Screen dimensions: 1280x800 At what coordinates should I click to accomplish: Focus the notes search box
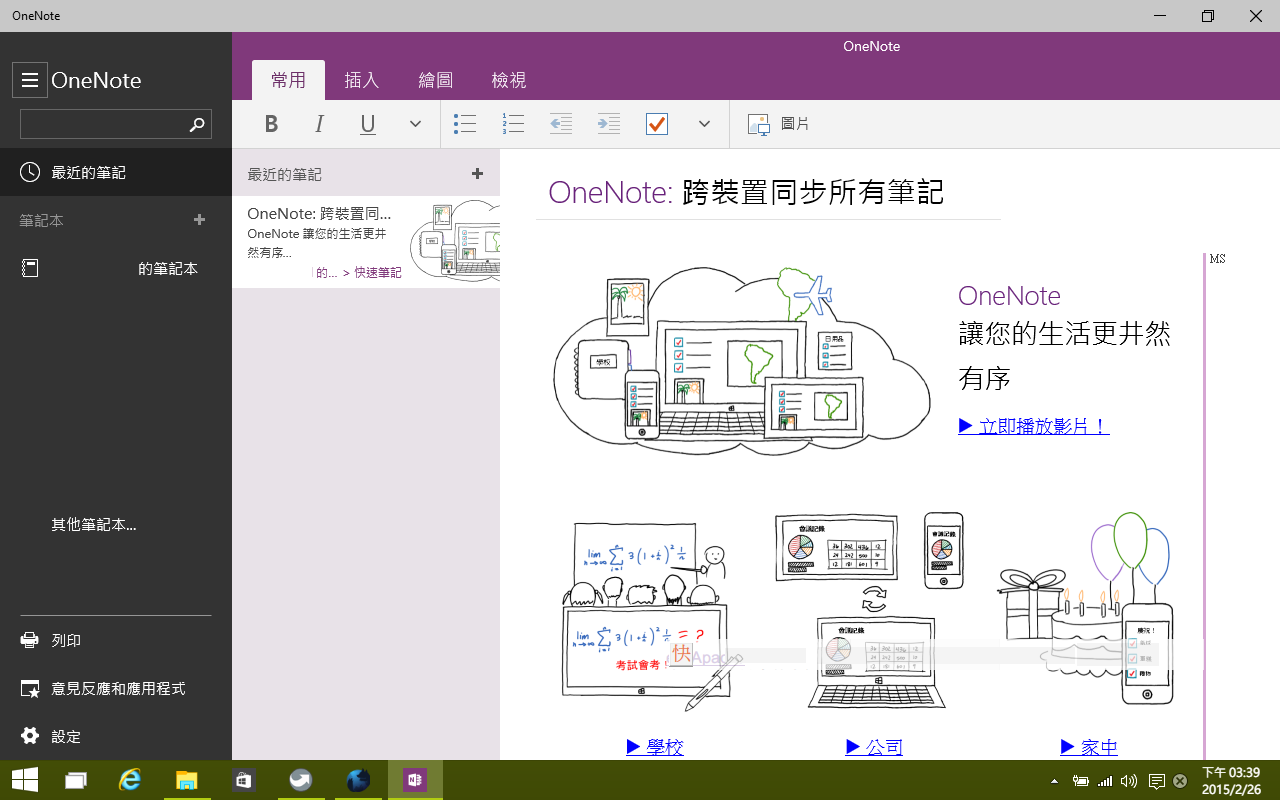pos(116,124)
